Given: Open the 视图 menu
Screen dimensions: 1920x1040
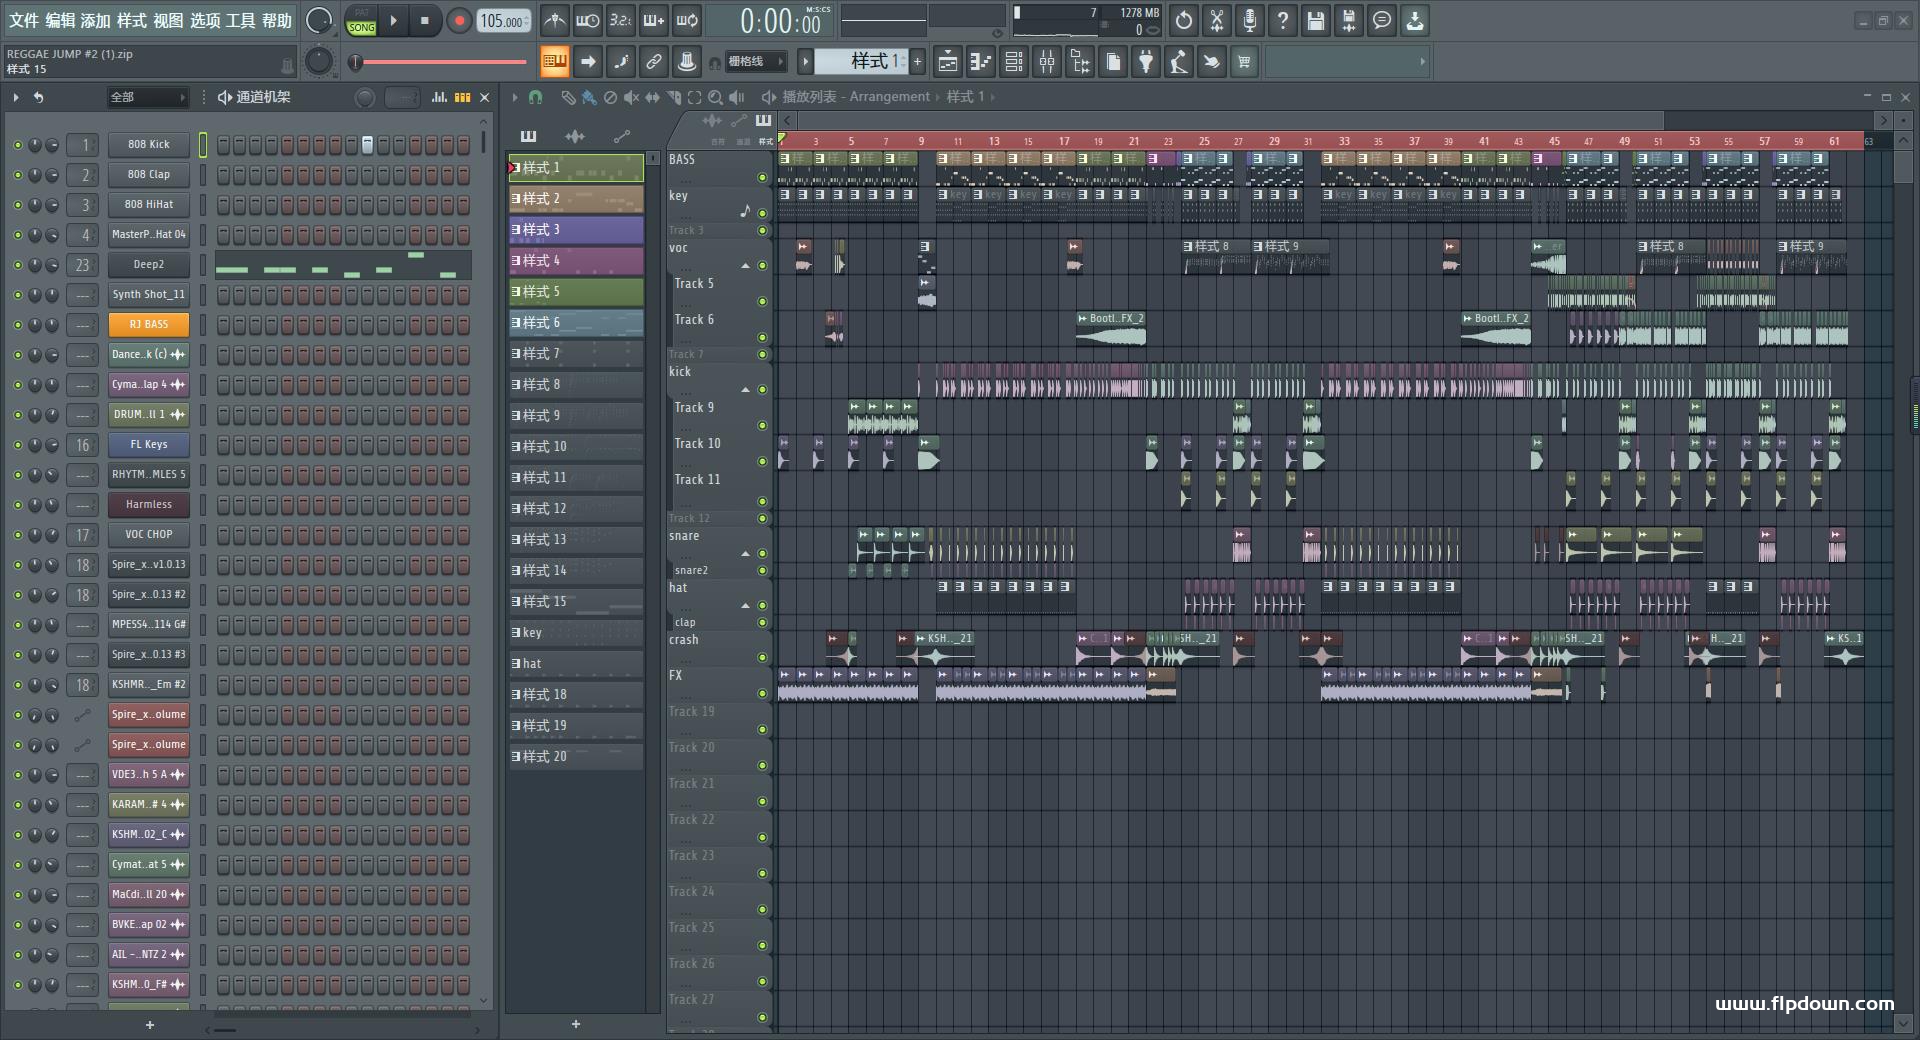Looking at the screenshot, I should pos(168,20).
